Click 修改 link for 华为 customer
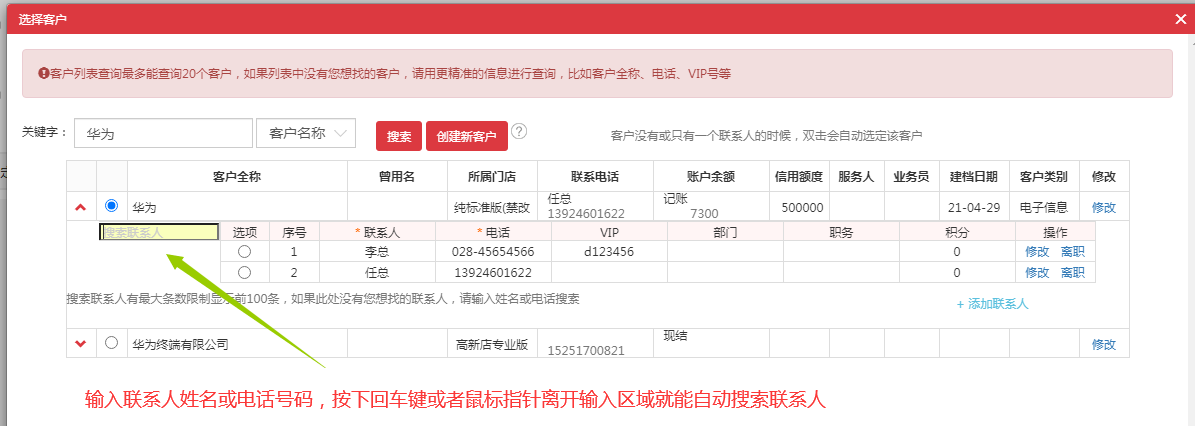This screenshot has height=426, width=1195. [1104, 207]
